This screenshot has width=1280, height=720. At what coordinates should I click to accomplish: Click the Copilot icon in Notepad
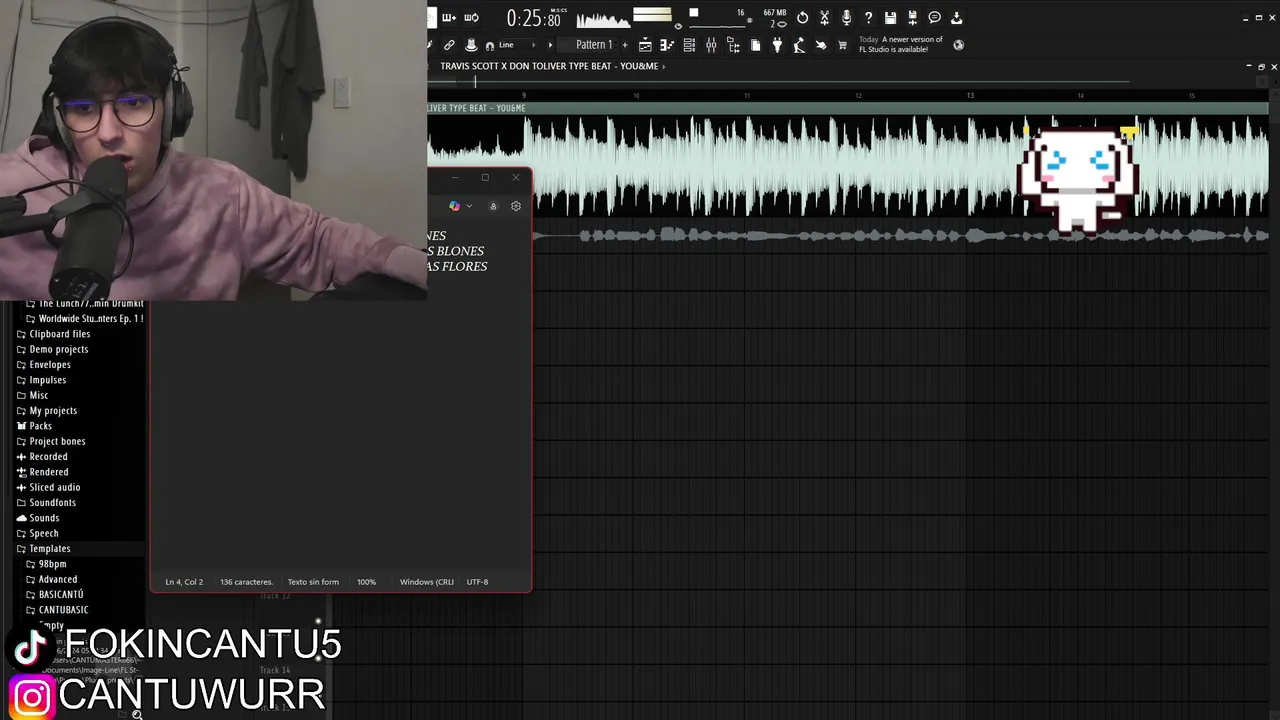455,206
